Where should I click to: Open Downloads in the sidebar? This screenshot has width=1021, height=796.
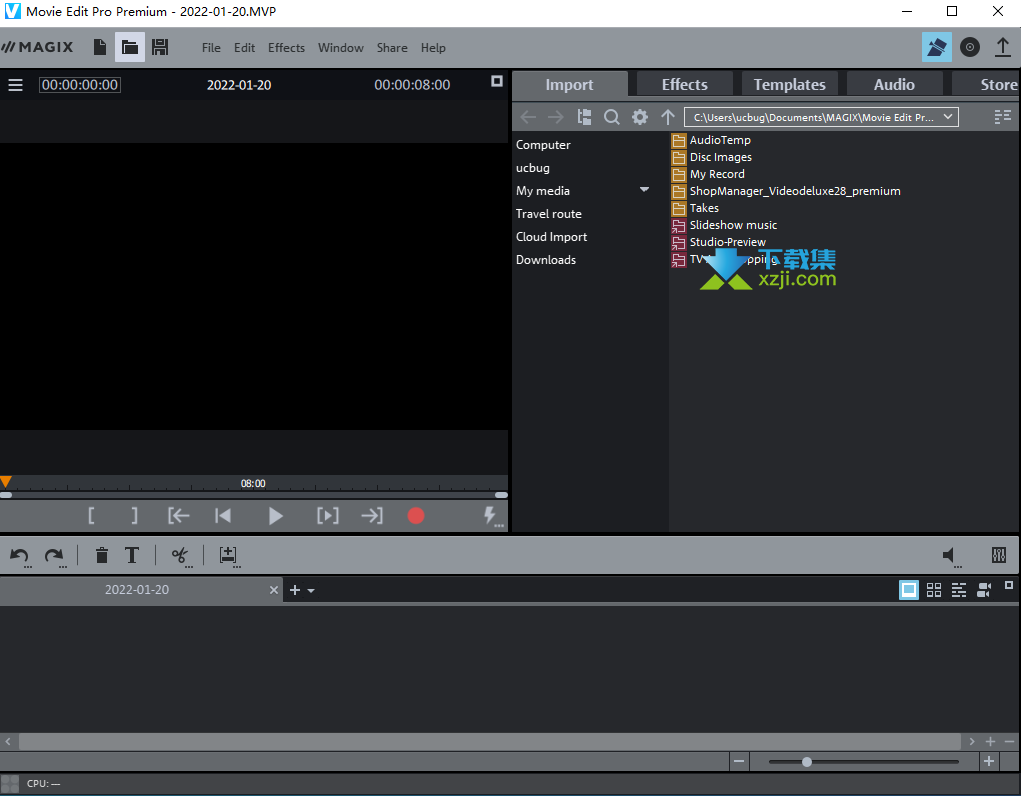pyautogui.click(x=546, y=259)
